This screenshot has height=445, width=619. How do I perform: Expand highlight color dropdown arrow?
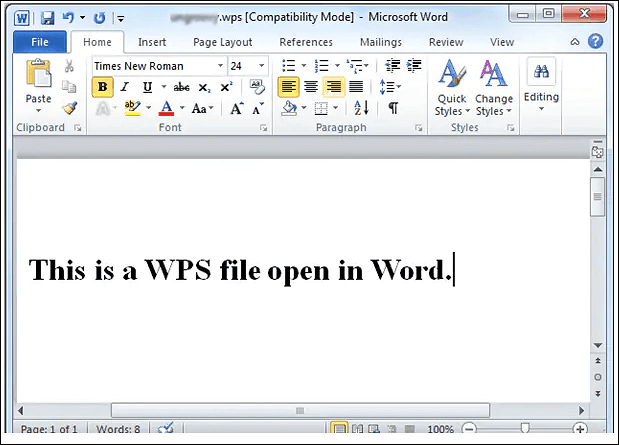pos(148,108)
